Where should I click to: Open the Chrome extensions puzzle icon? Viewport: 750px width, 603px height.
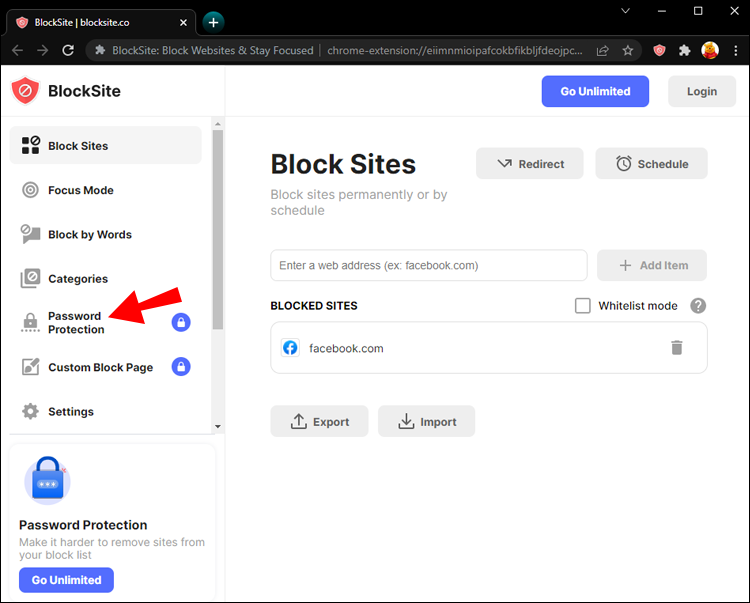pyautogui.click(x=685, y=50)
